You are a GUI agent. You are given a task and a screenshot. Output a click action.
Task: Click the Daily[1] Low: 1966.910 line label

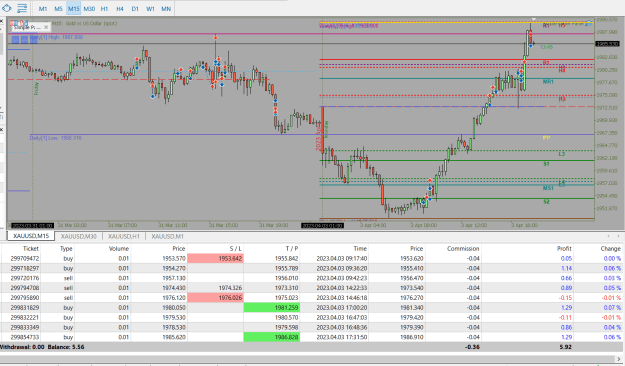[x=55, y=138]
